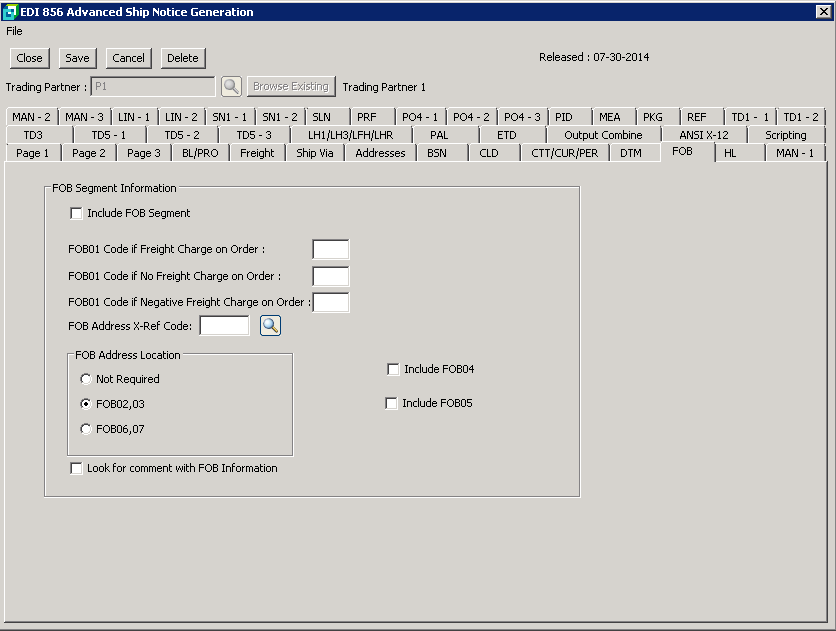
Task: Toggle the Include FOB05 checkbox
Action: (x=393, y=403)
